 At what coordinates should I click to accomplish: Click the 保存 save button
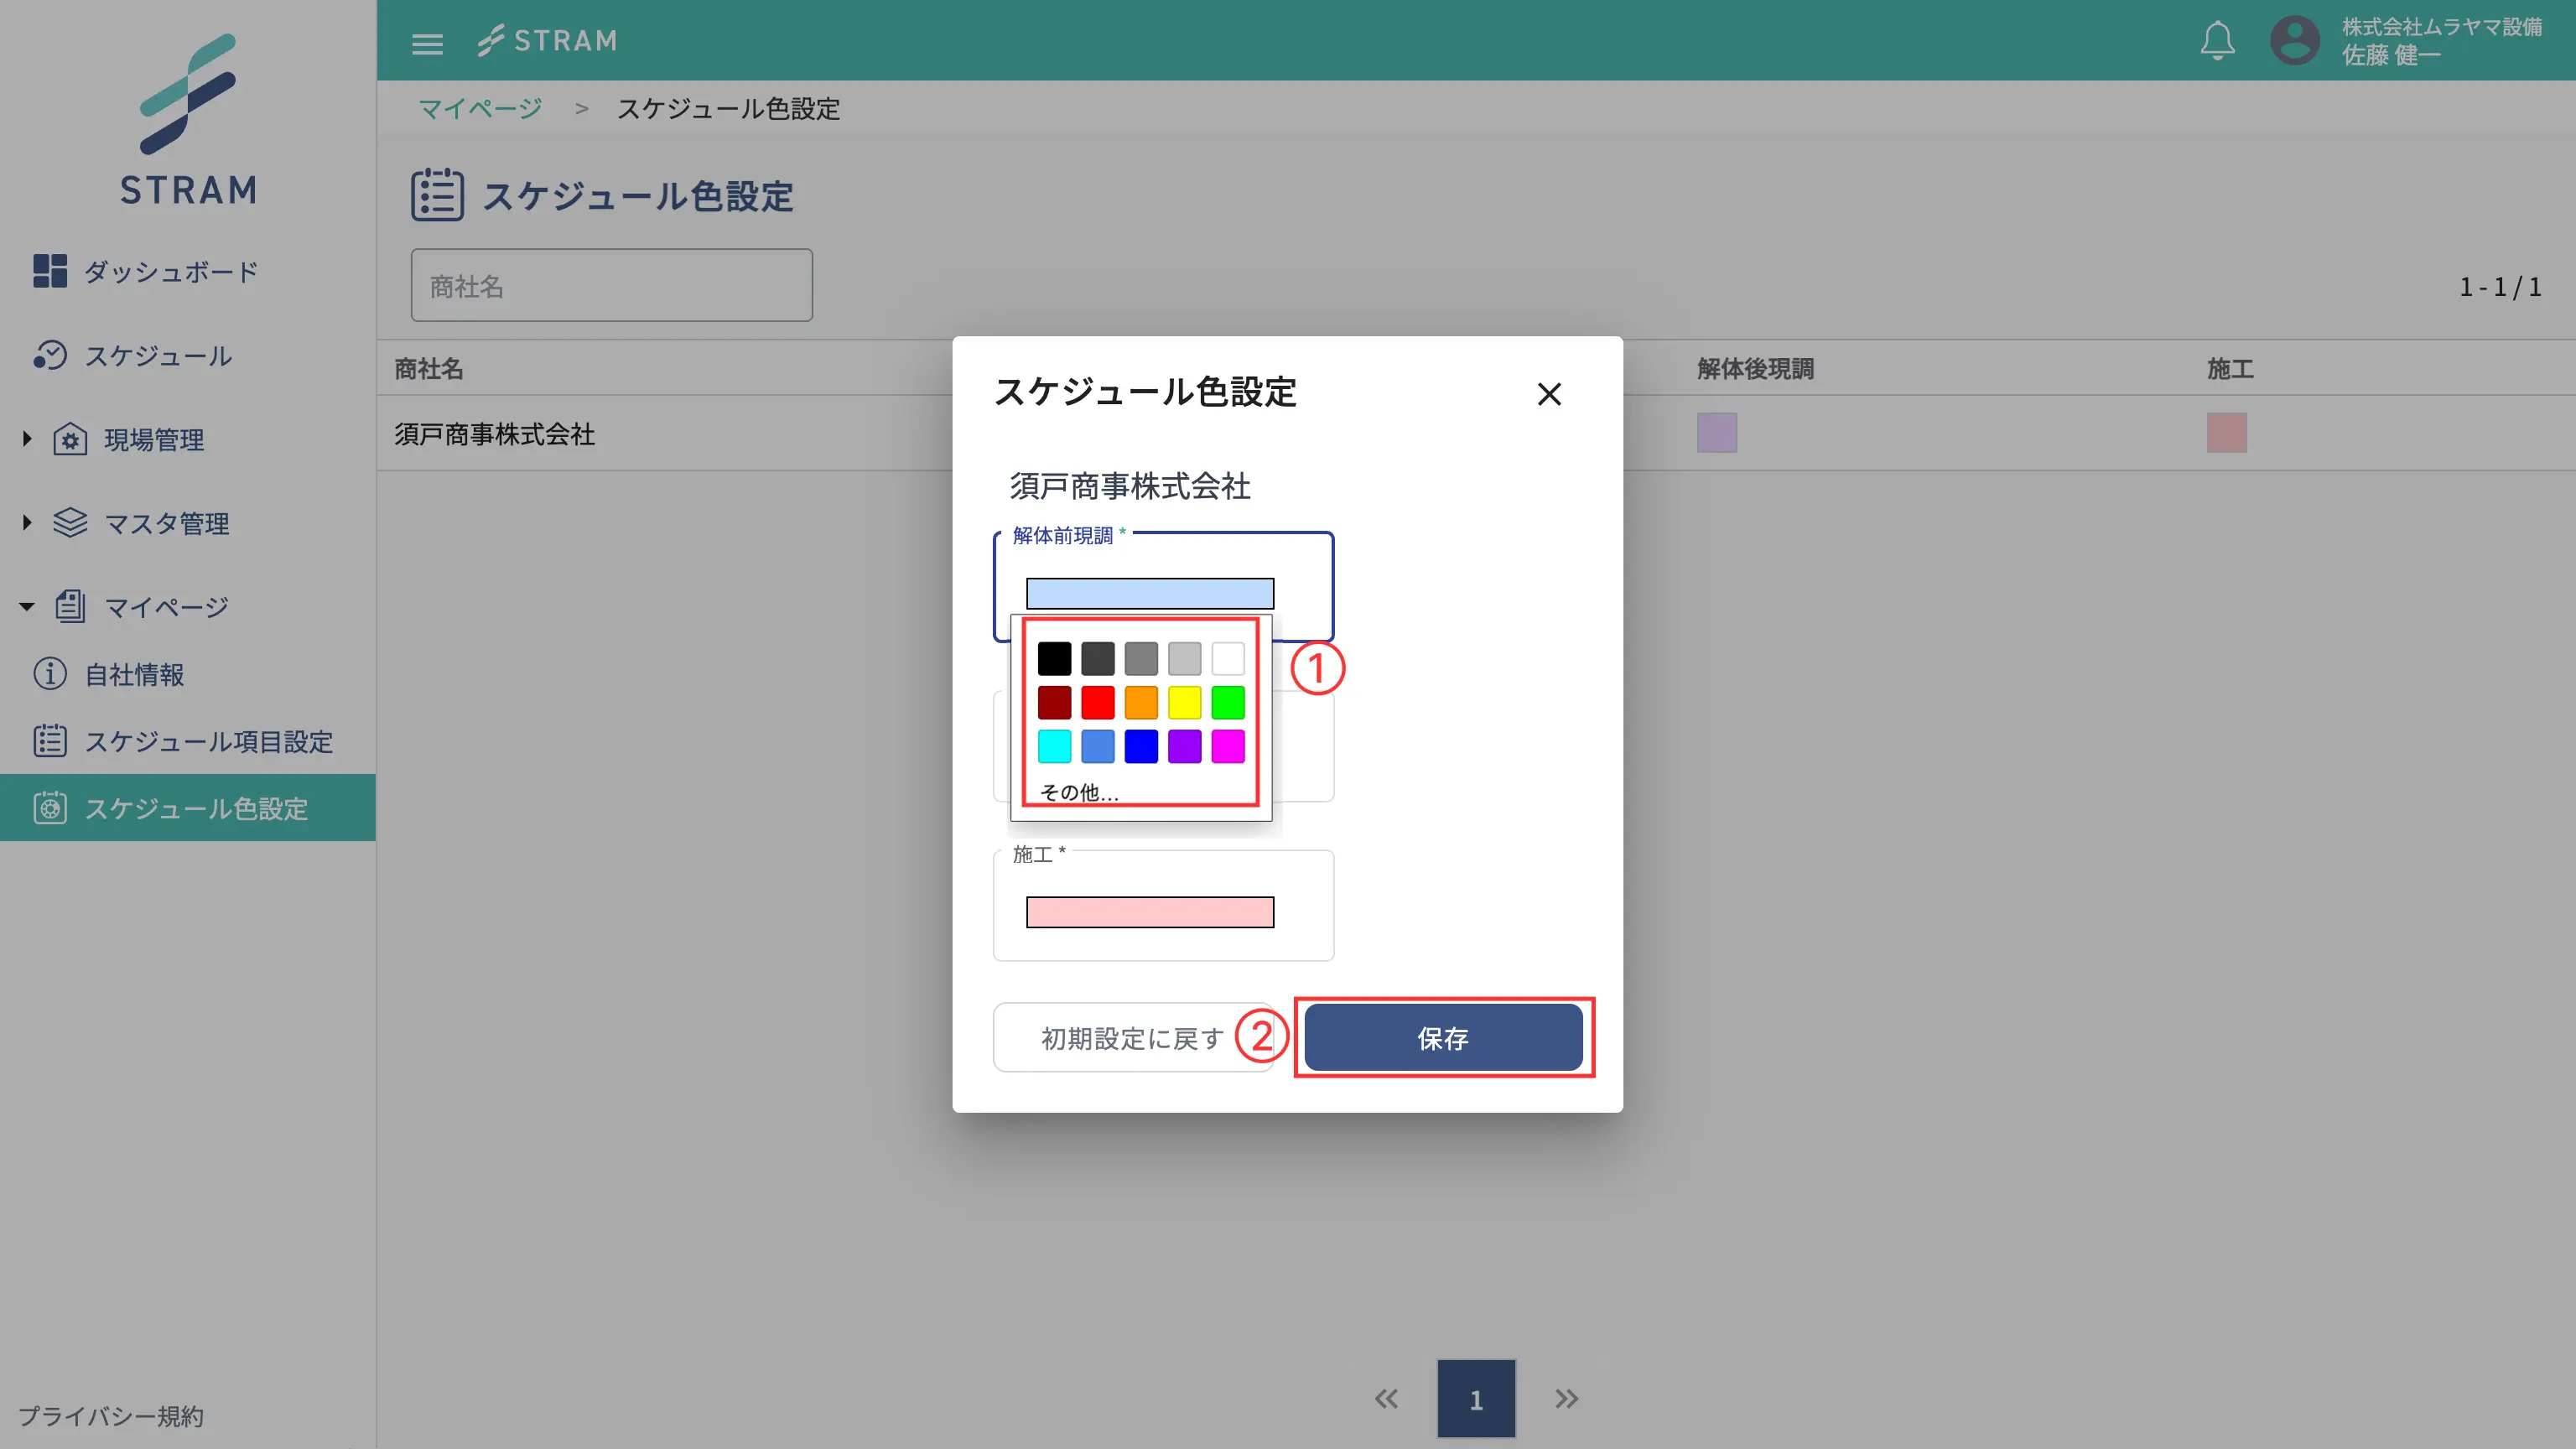coord(1443,1038)
